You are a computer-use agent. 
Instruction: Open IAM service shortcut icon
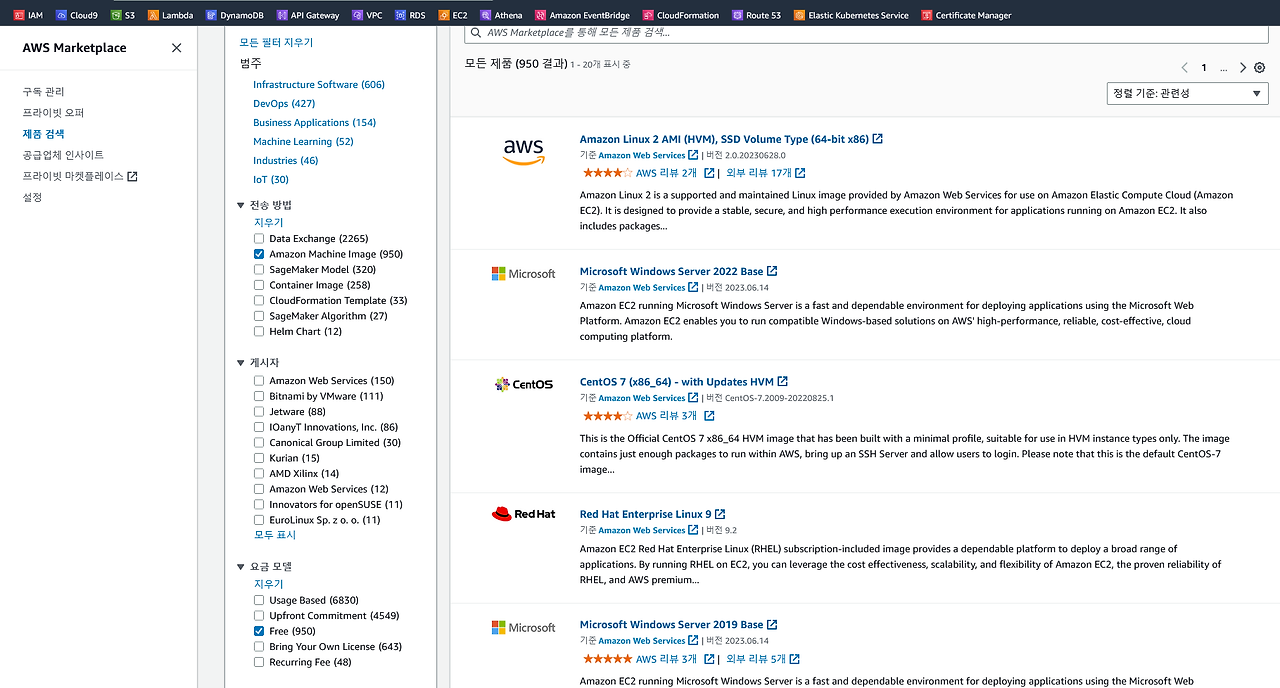tap(19, 15)
